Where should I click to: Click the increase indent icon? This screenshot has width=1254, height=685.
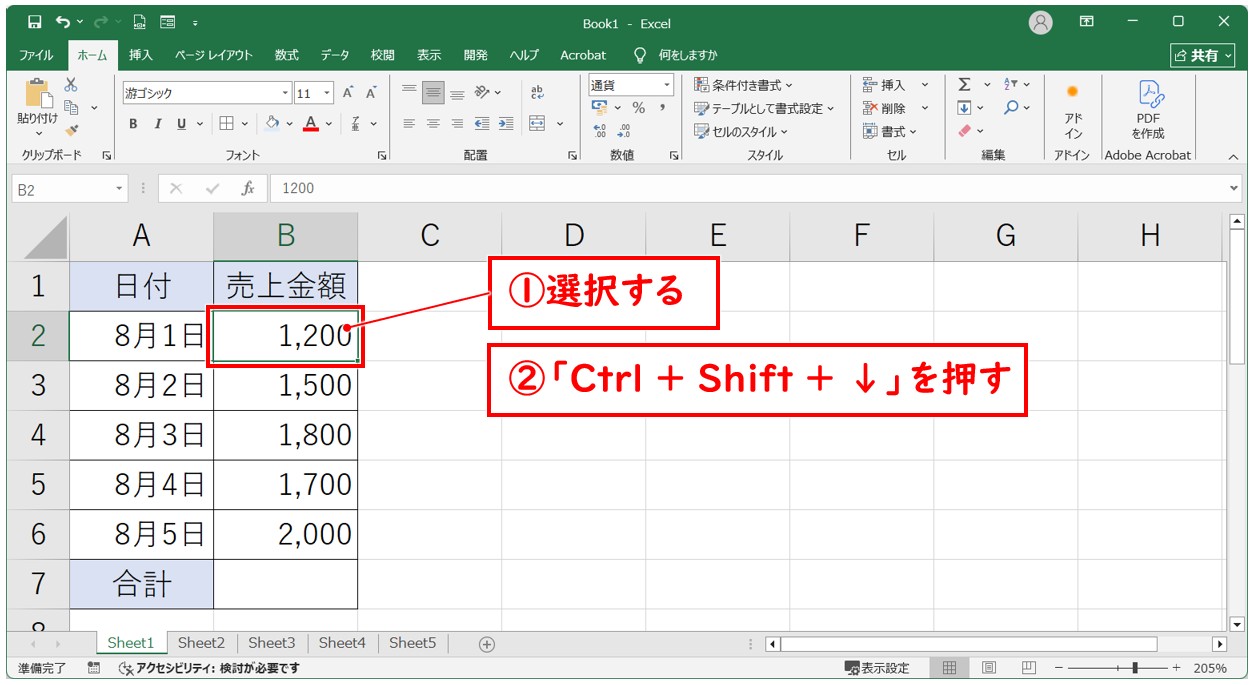[506, 124]
